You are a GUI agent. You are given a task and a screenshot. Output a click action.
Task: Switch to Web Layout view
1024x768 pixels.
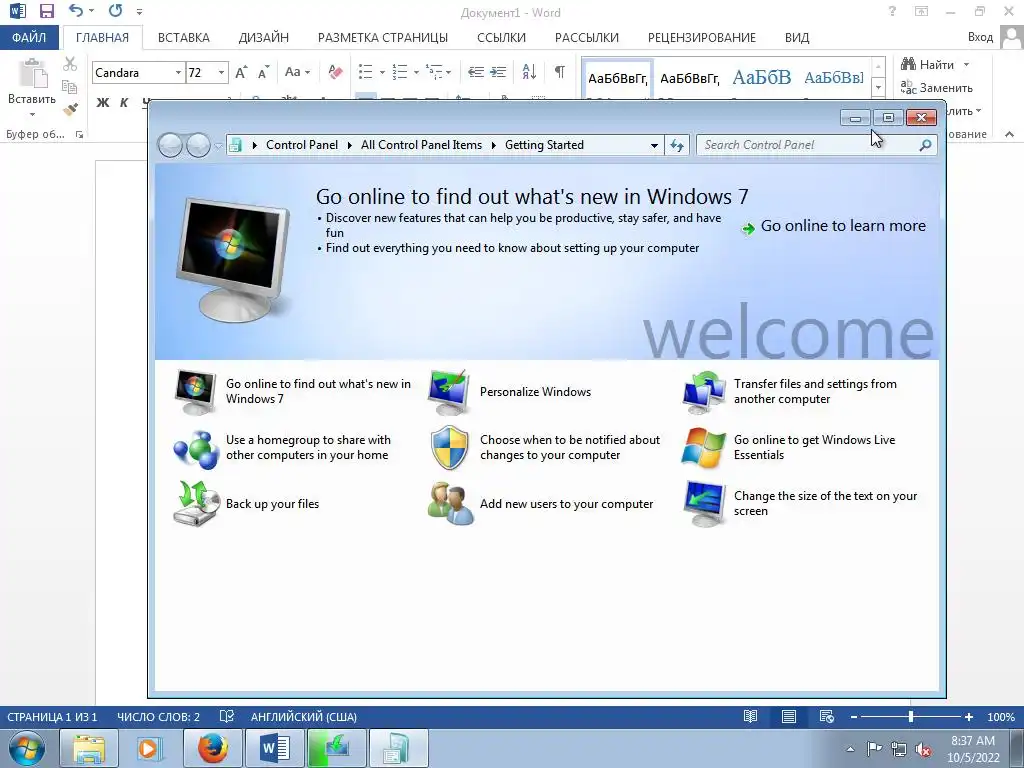click(827, 716)
